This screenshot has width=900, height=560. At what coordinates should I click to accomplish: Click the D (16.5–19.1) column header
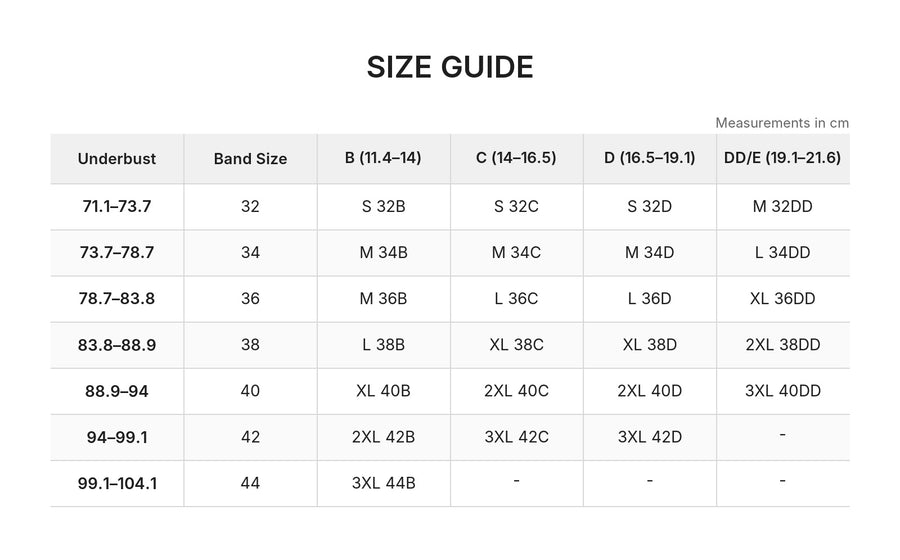click(650, 159)
